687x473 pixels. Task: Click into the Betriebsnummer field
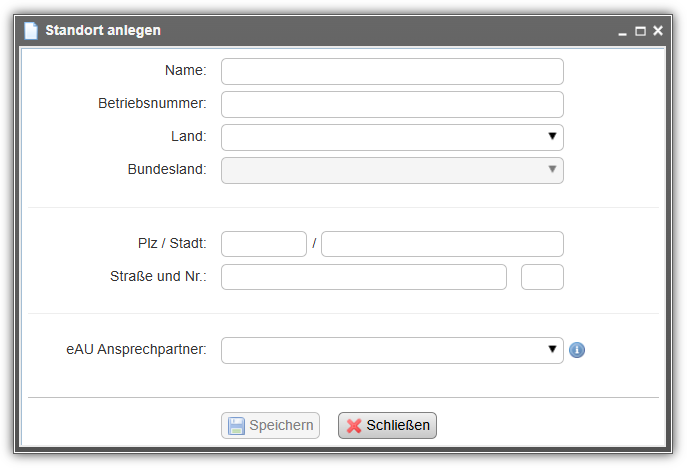point(392,104)
